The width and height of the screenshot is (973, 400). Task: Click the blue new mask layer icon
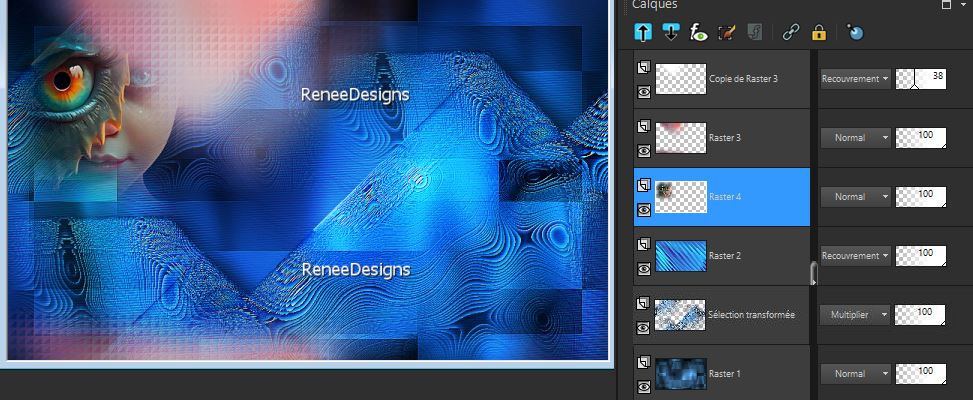[855, 32]
